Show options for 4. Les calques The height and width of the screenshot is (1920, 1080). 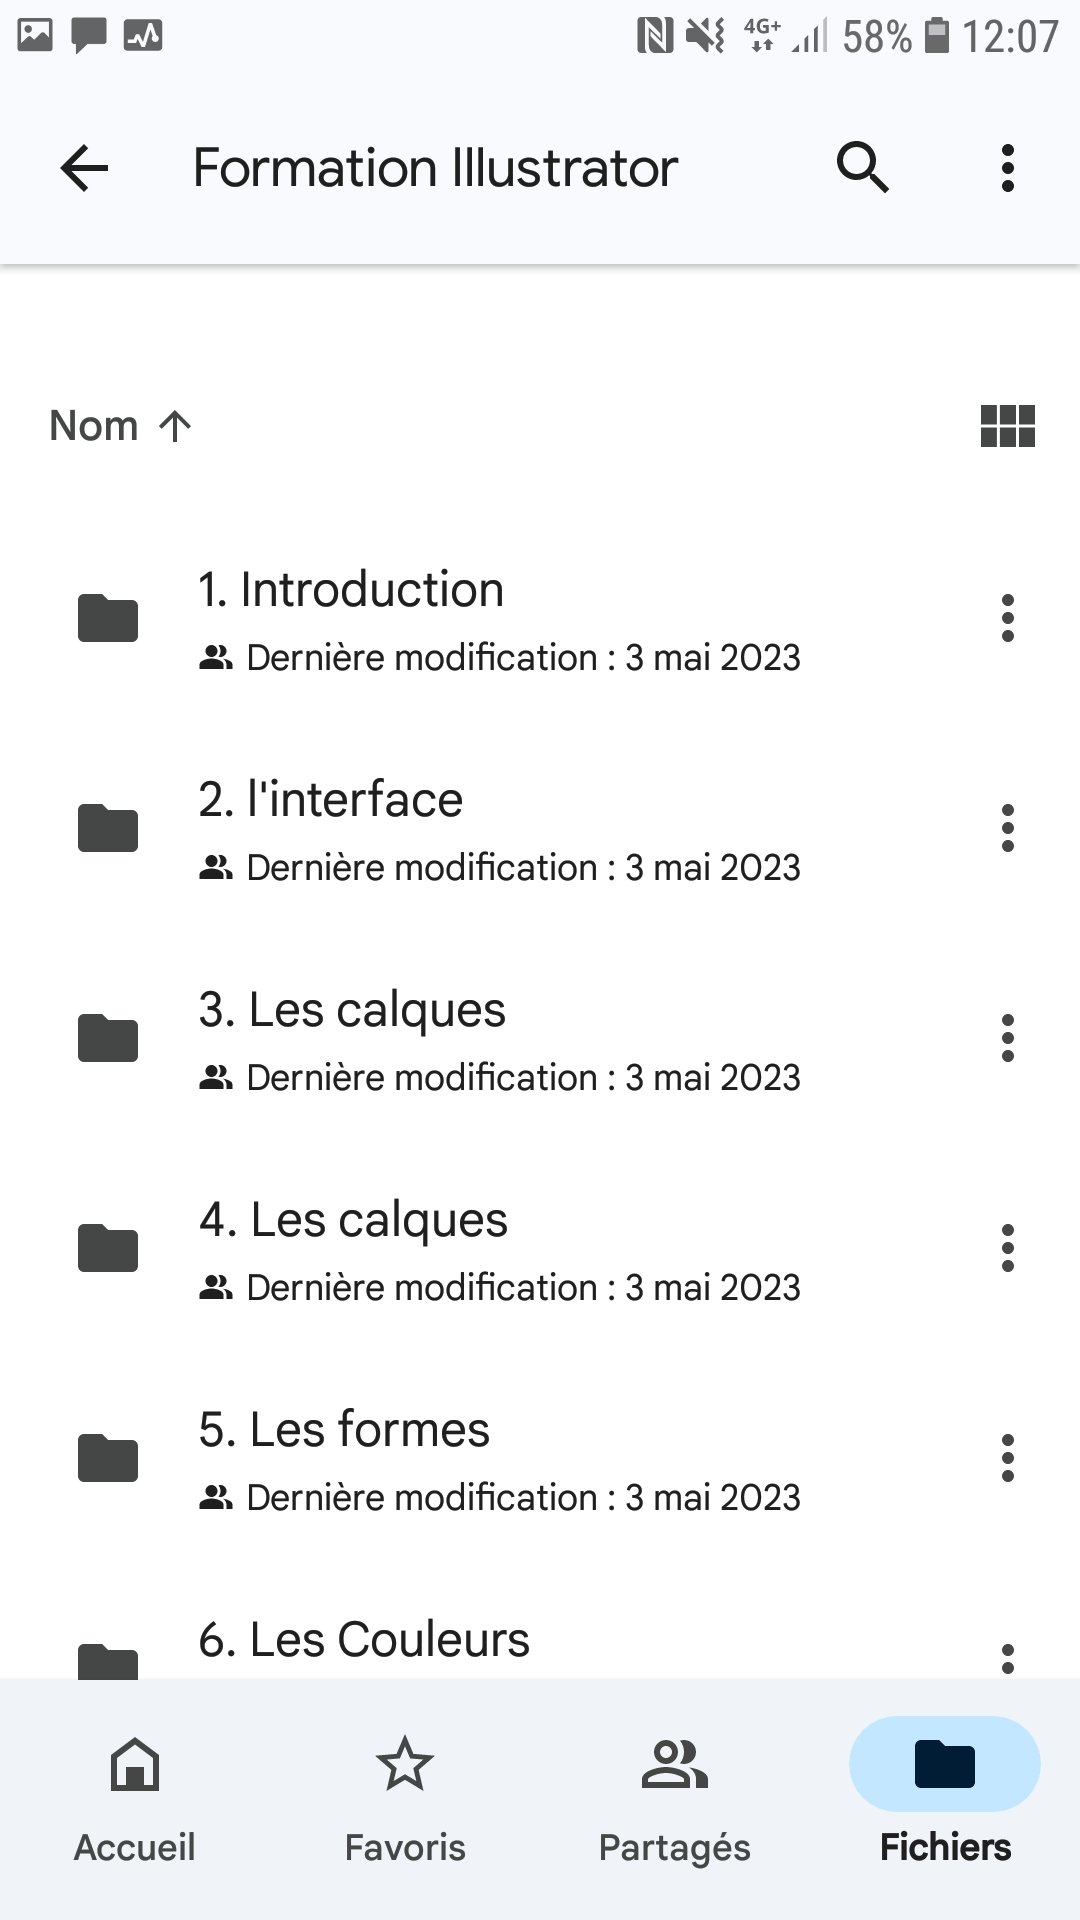1007,1248
